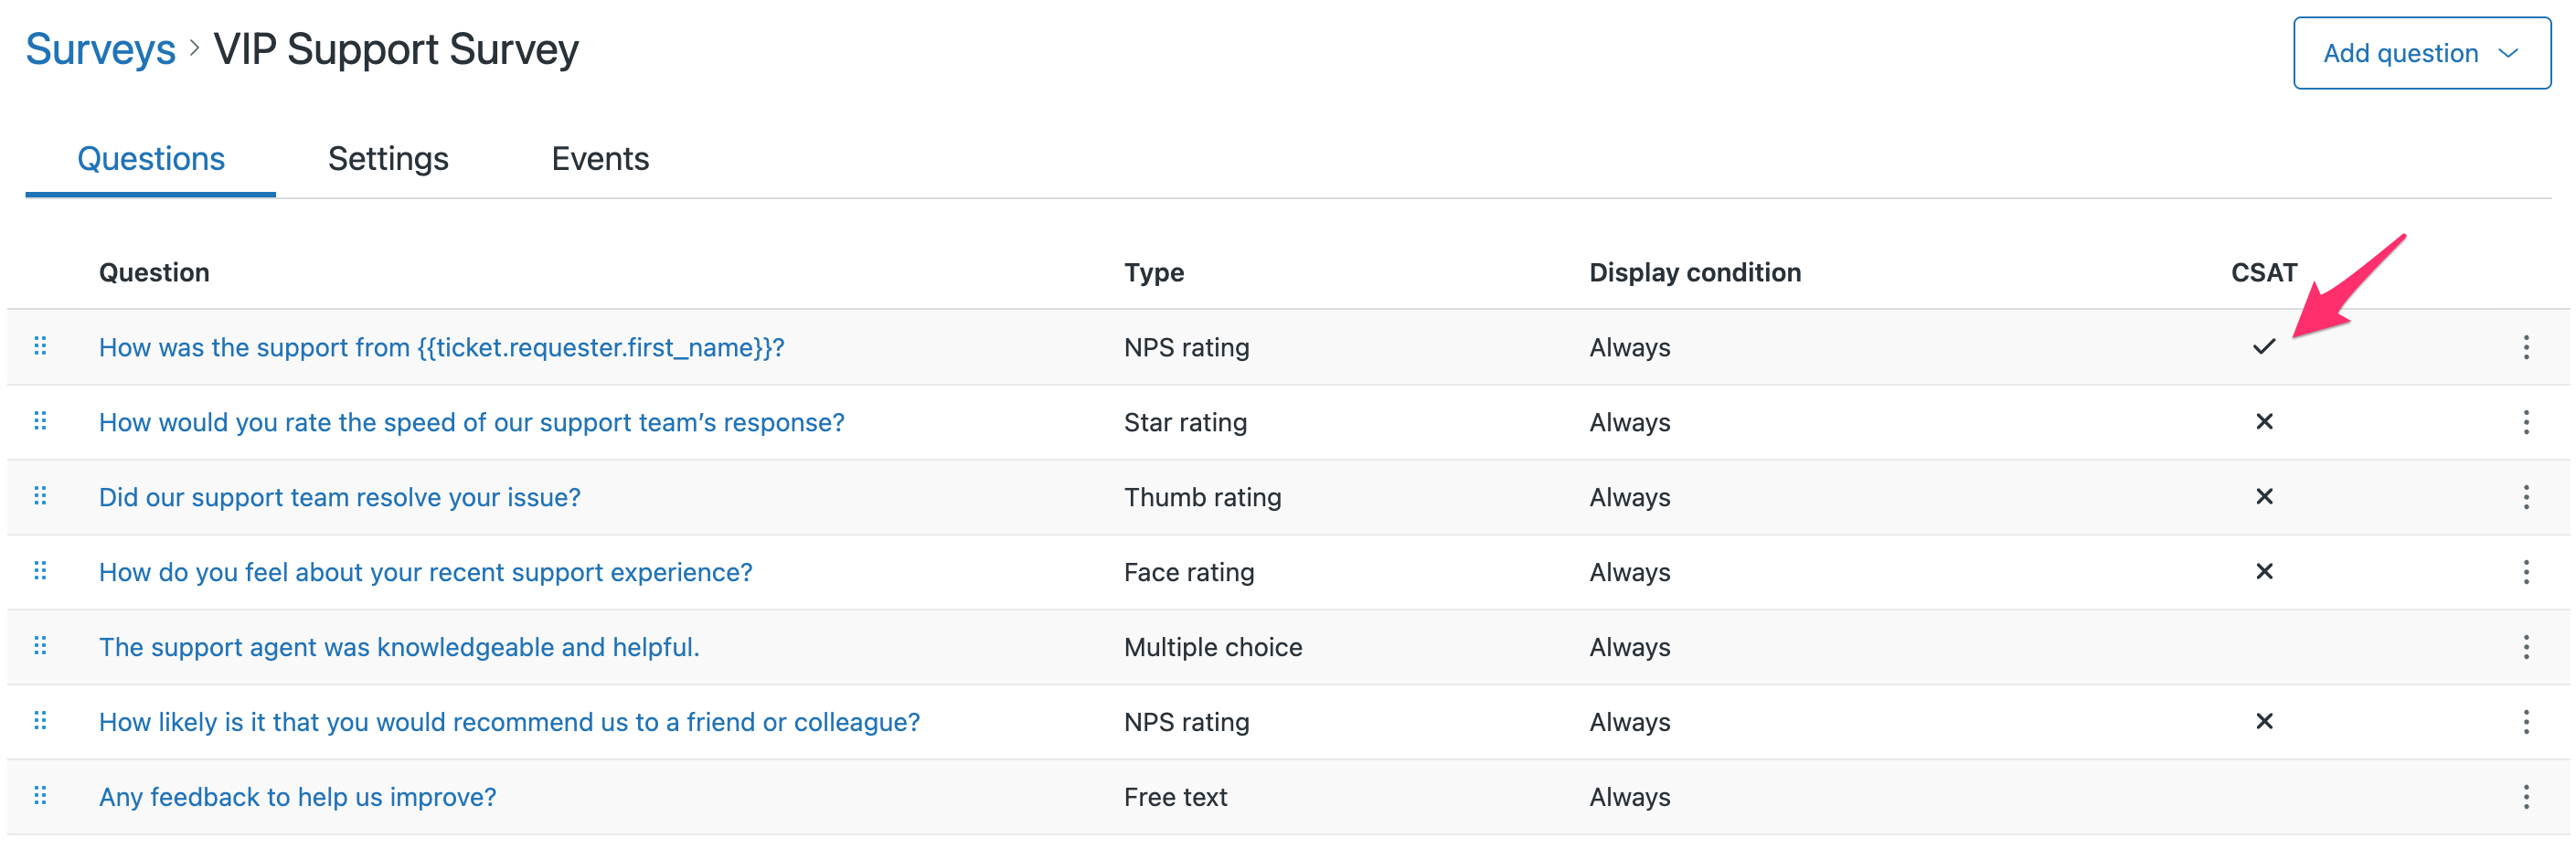Open the row options menu for the thumb rating question

point(2526,497)
